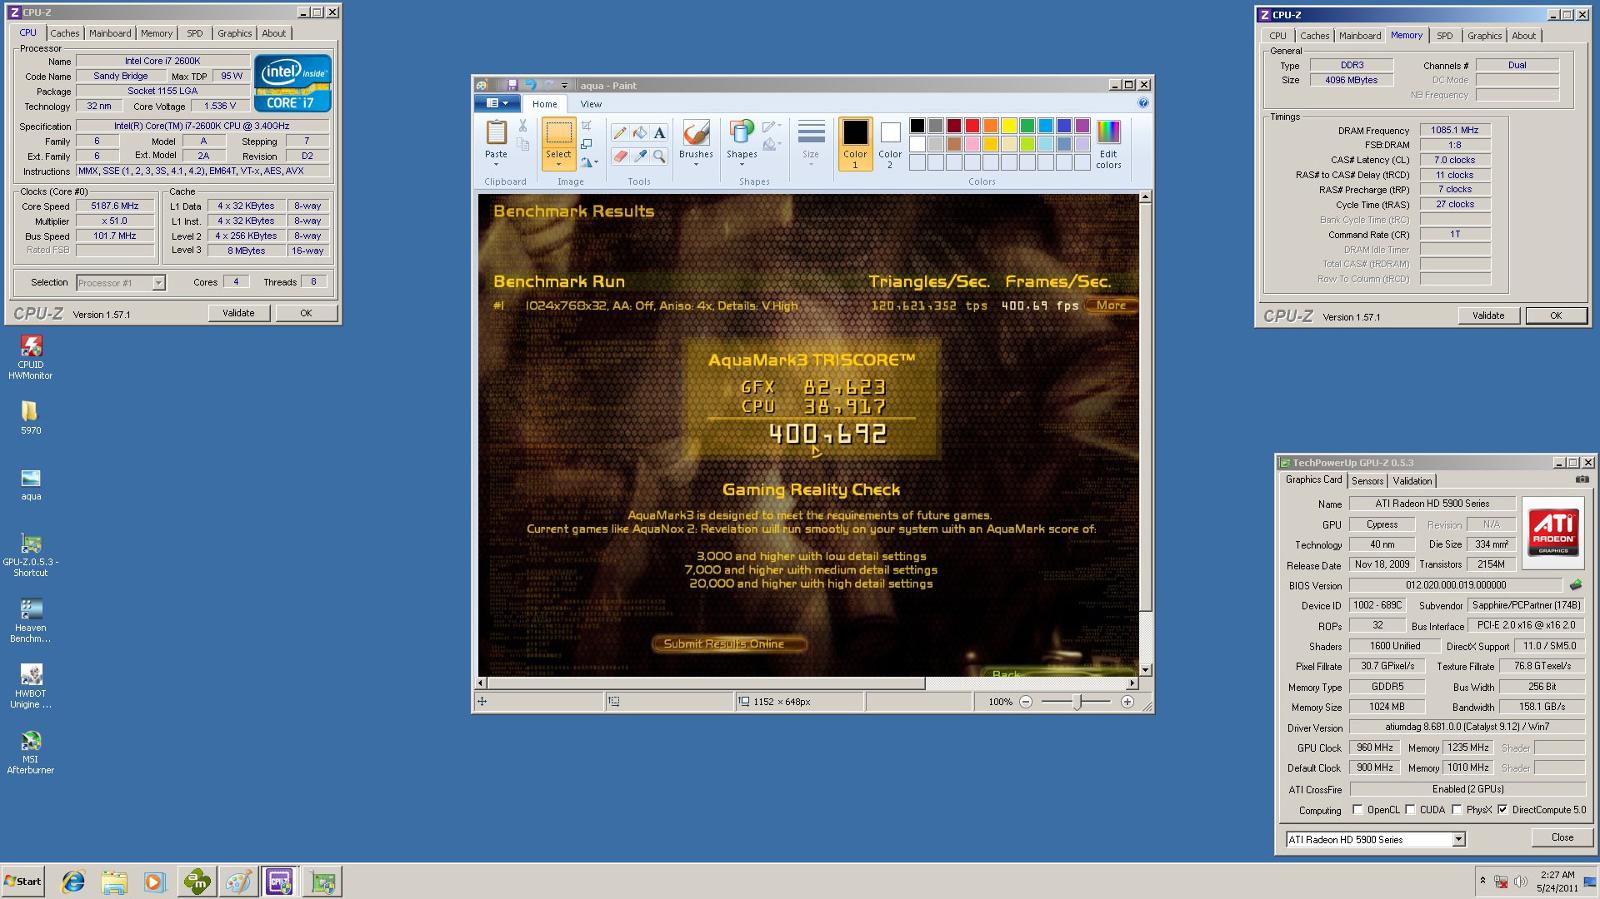Image resolution: width=1600 pixels, height=899 pixels.
Task: Open the HWBOT Unigine desktop icon
Action: (31, 687)
